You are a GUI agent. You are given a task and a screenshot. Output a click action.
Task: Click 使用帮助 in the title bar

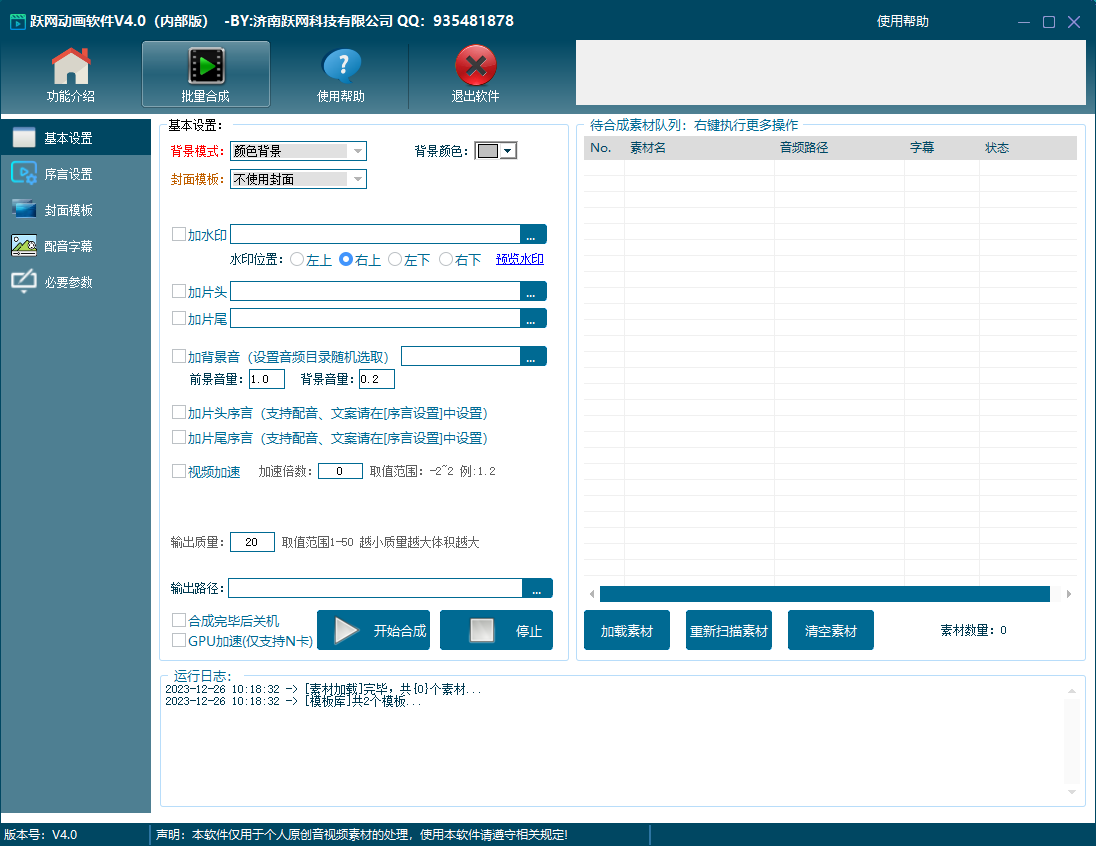(x=902, y=21)
